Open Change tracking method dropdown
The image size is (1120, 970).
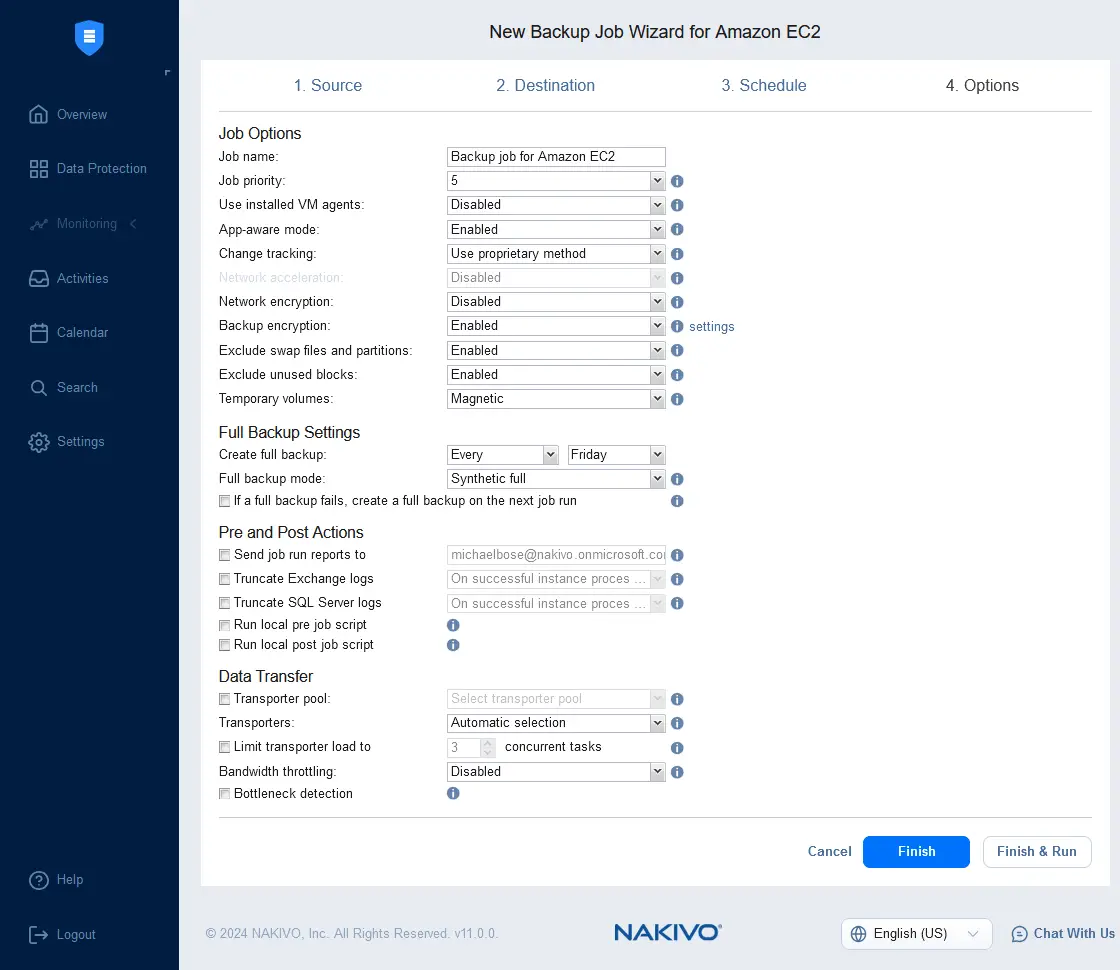556,254
